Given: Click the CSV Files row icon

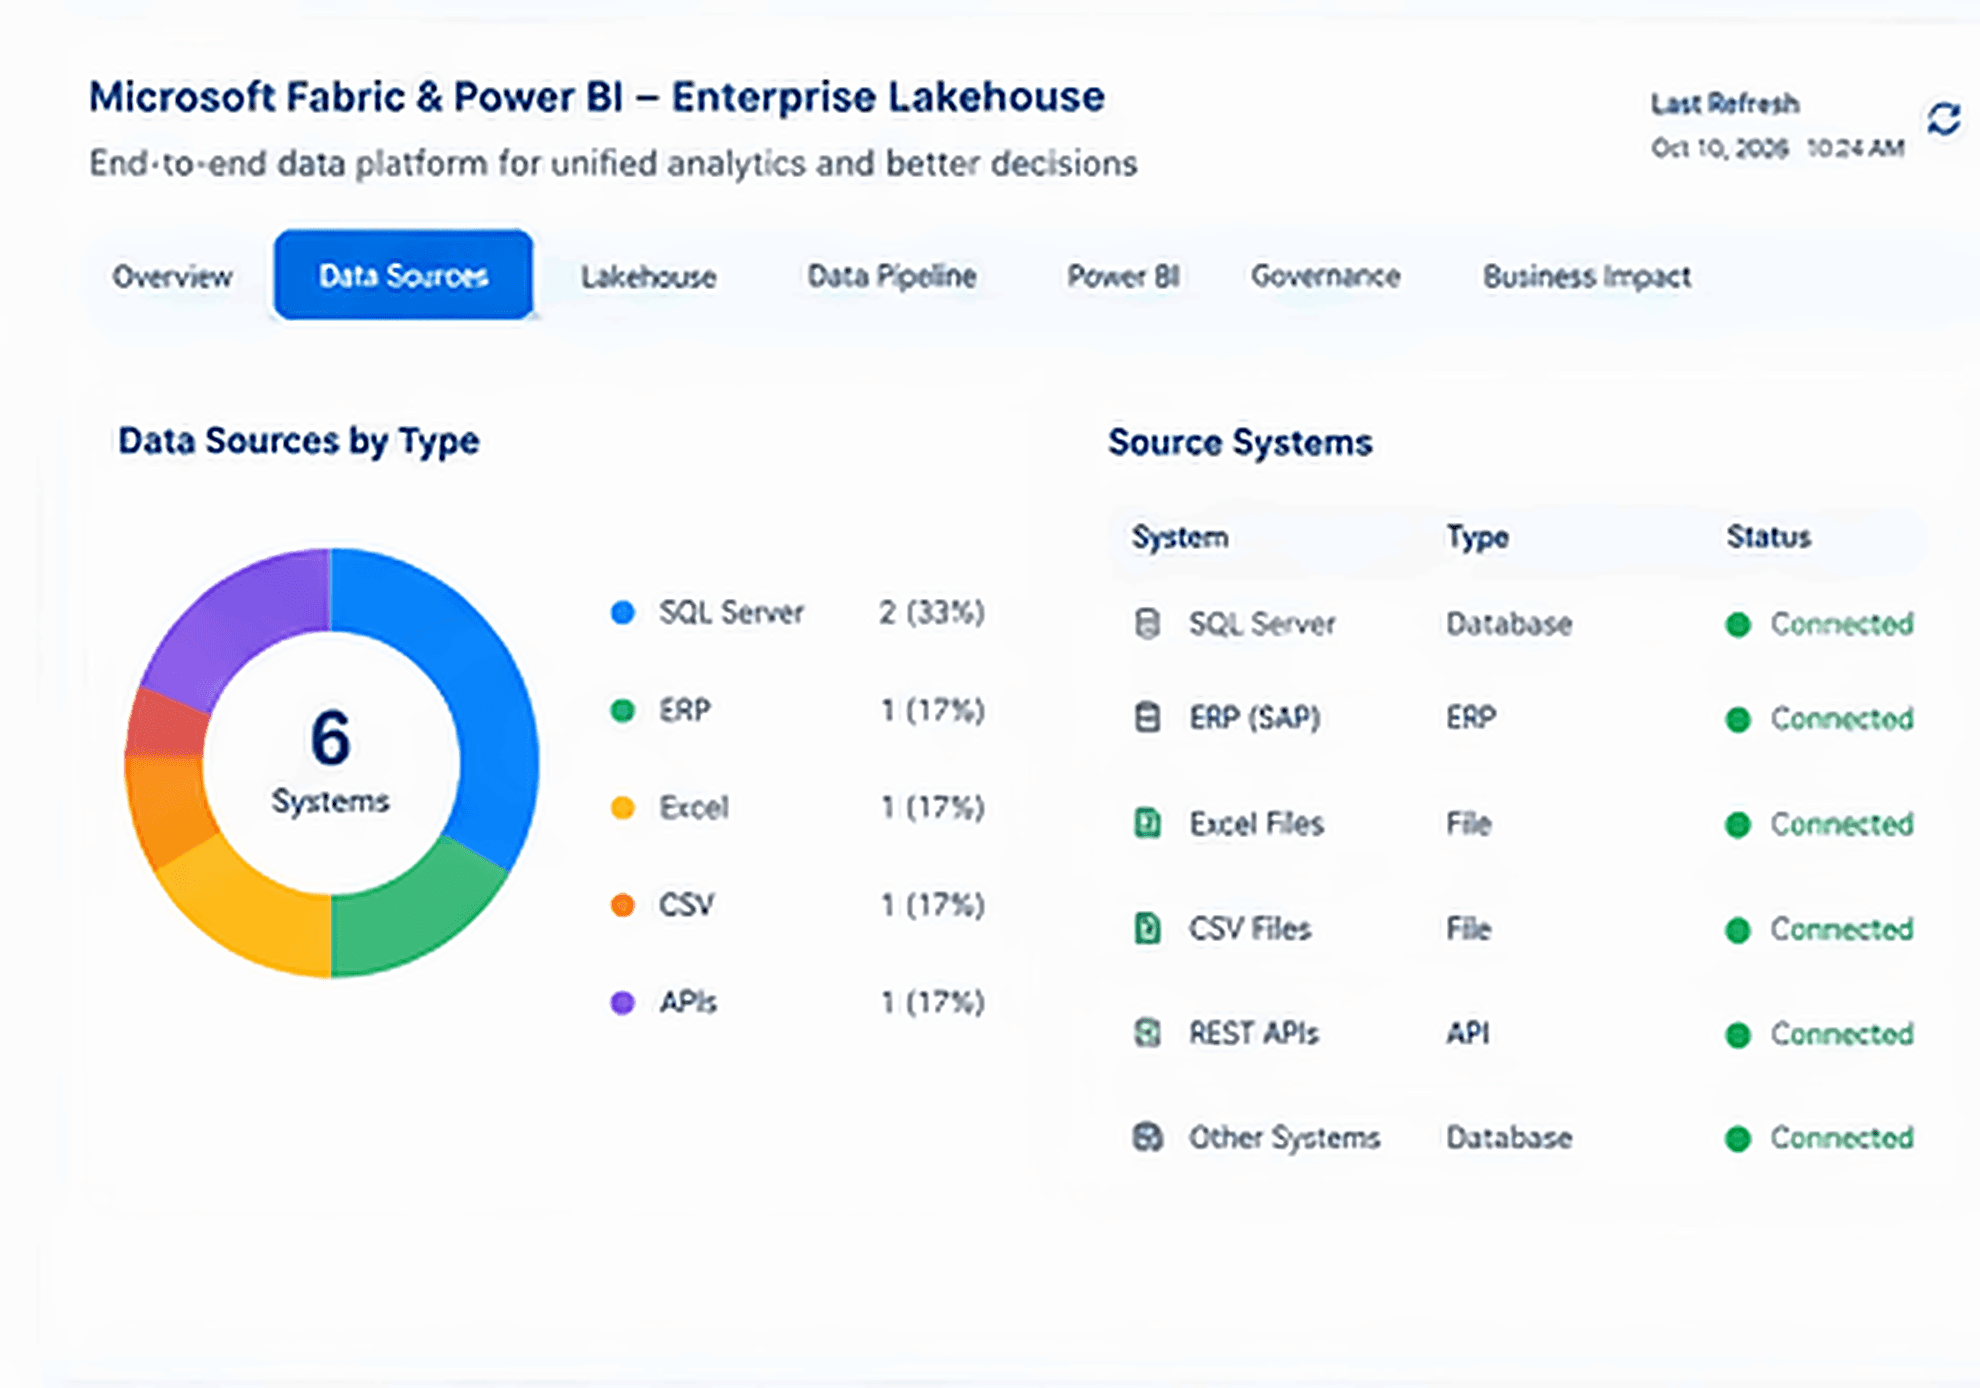Looking at the screenshot, I should coord(1148,928).
